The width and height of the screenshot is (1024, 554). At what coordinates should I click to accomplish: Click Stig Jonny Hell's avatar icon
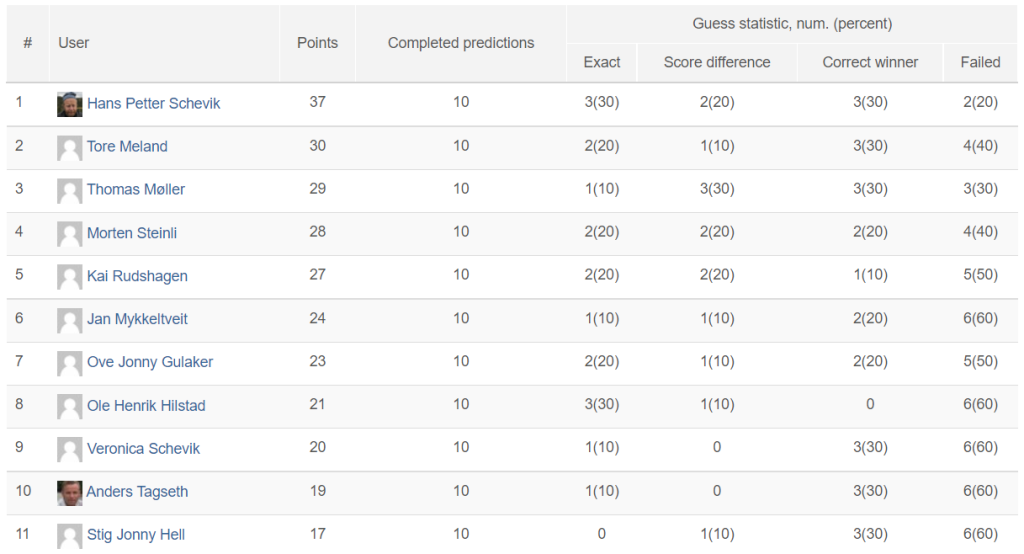pyautogui.click(x=69, y=536)
